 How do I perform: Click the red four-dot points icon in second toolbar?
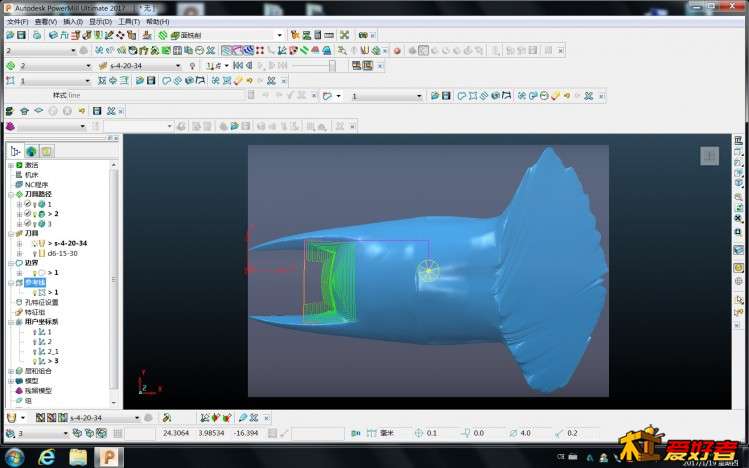pyautogui.click(x=260, y=51)
